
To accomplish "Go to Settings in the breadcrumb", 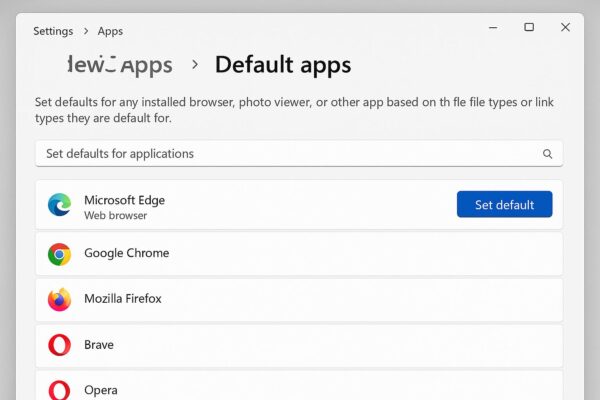I will pyautogui.click(x=53, y=31).
